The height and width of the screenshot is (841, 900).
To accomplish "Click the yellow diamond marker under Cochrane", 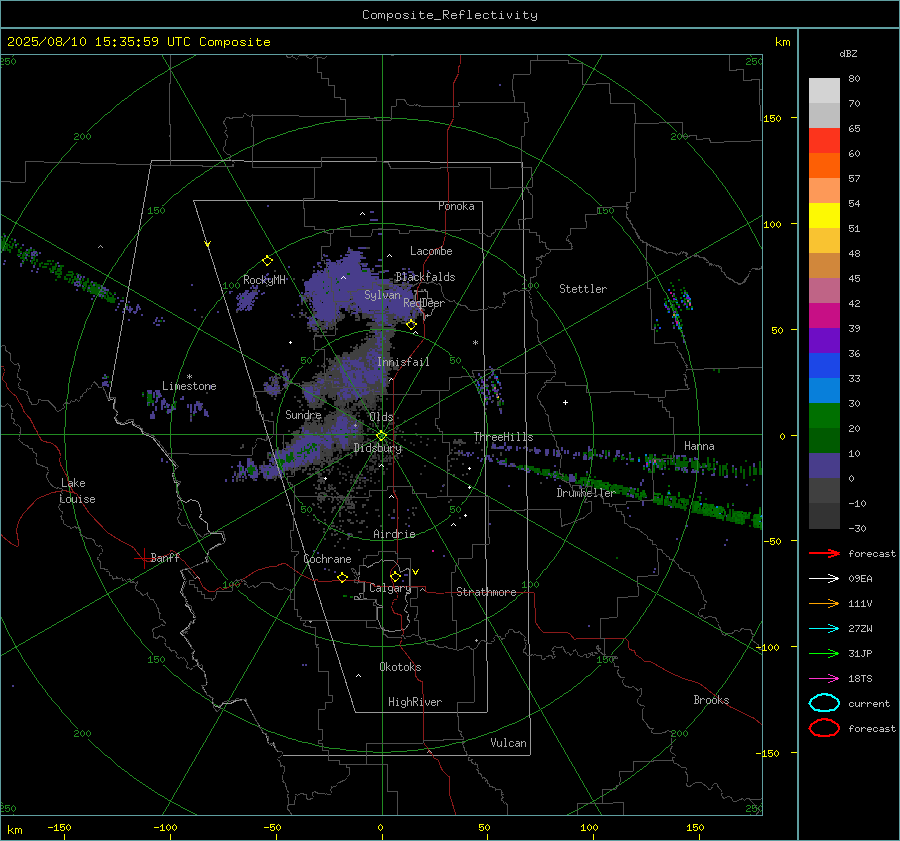I will coord(342,577).
